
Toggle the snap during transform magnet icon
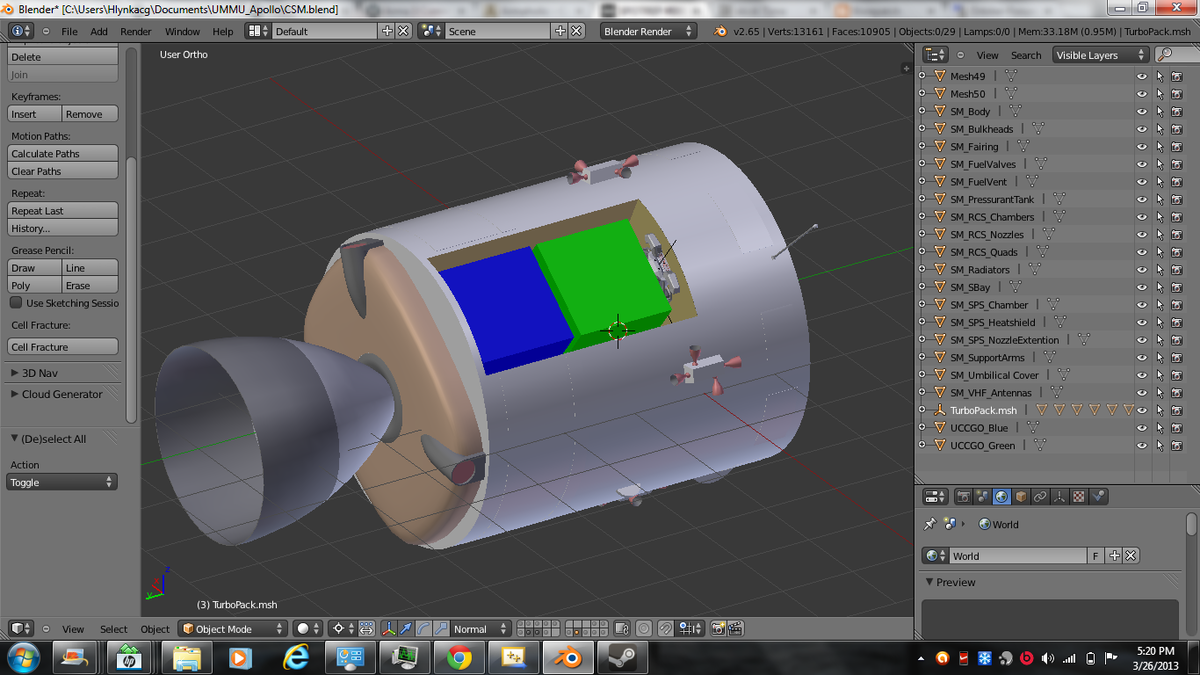666,629
